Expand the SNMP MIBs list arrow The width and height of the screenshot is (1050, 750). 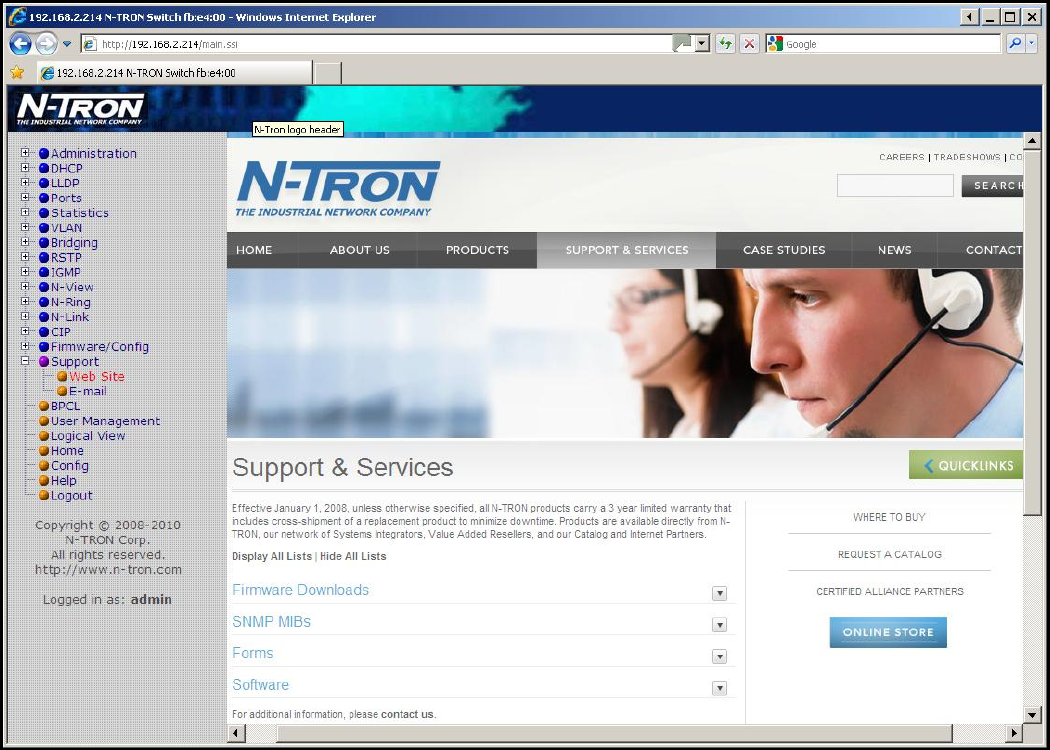click(x=718, y=625)
